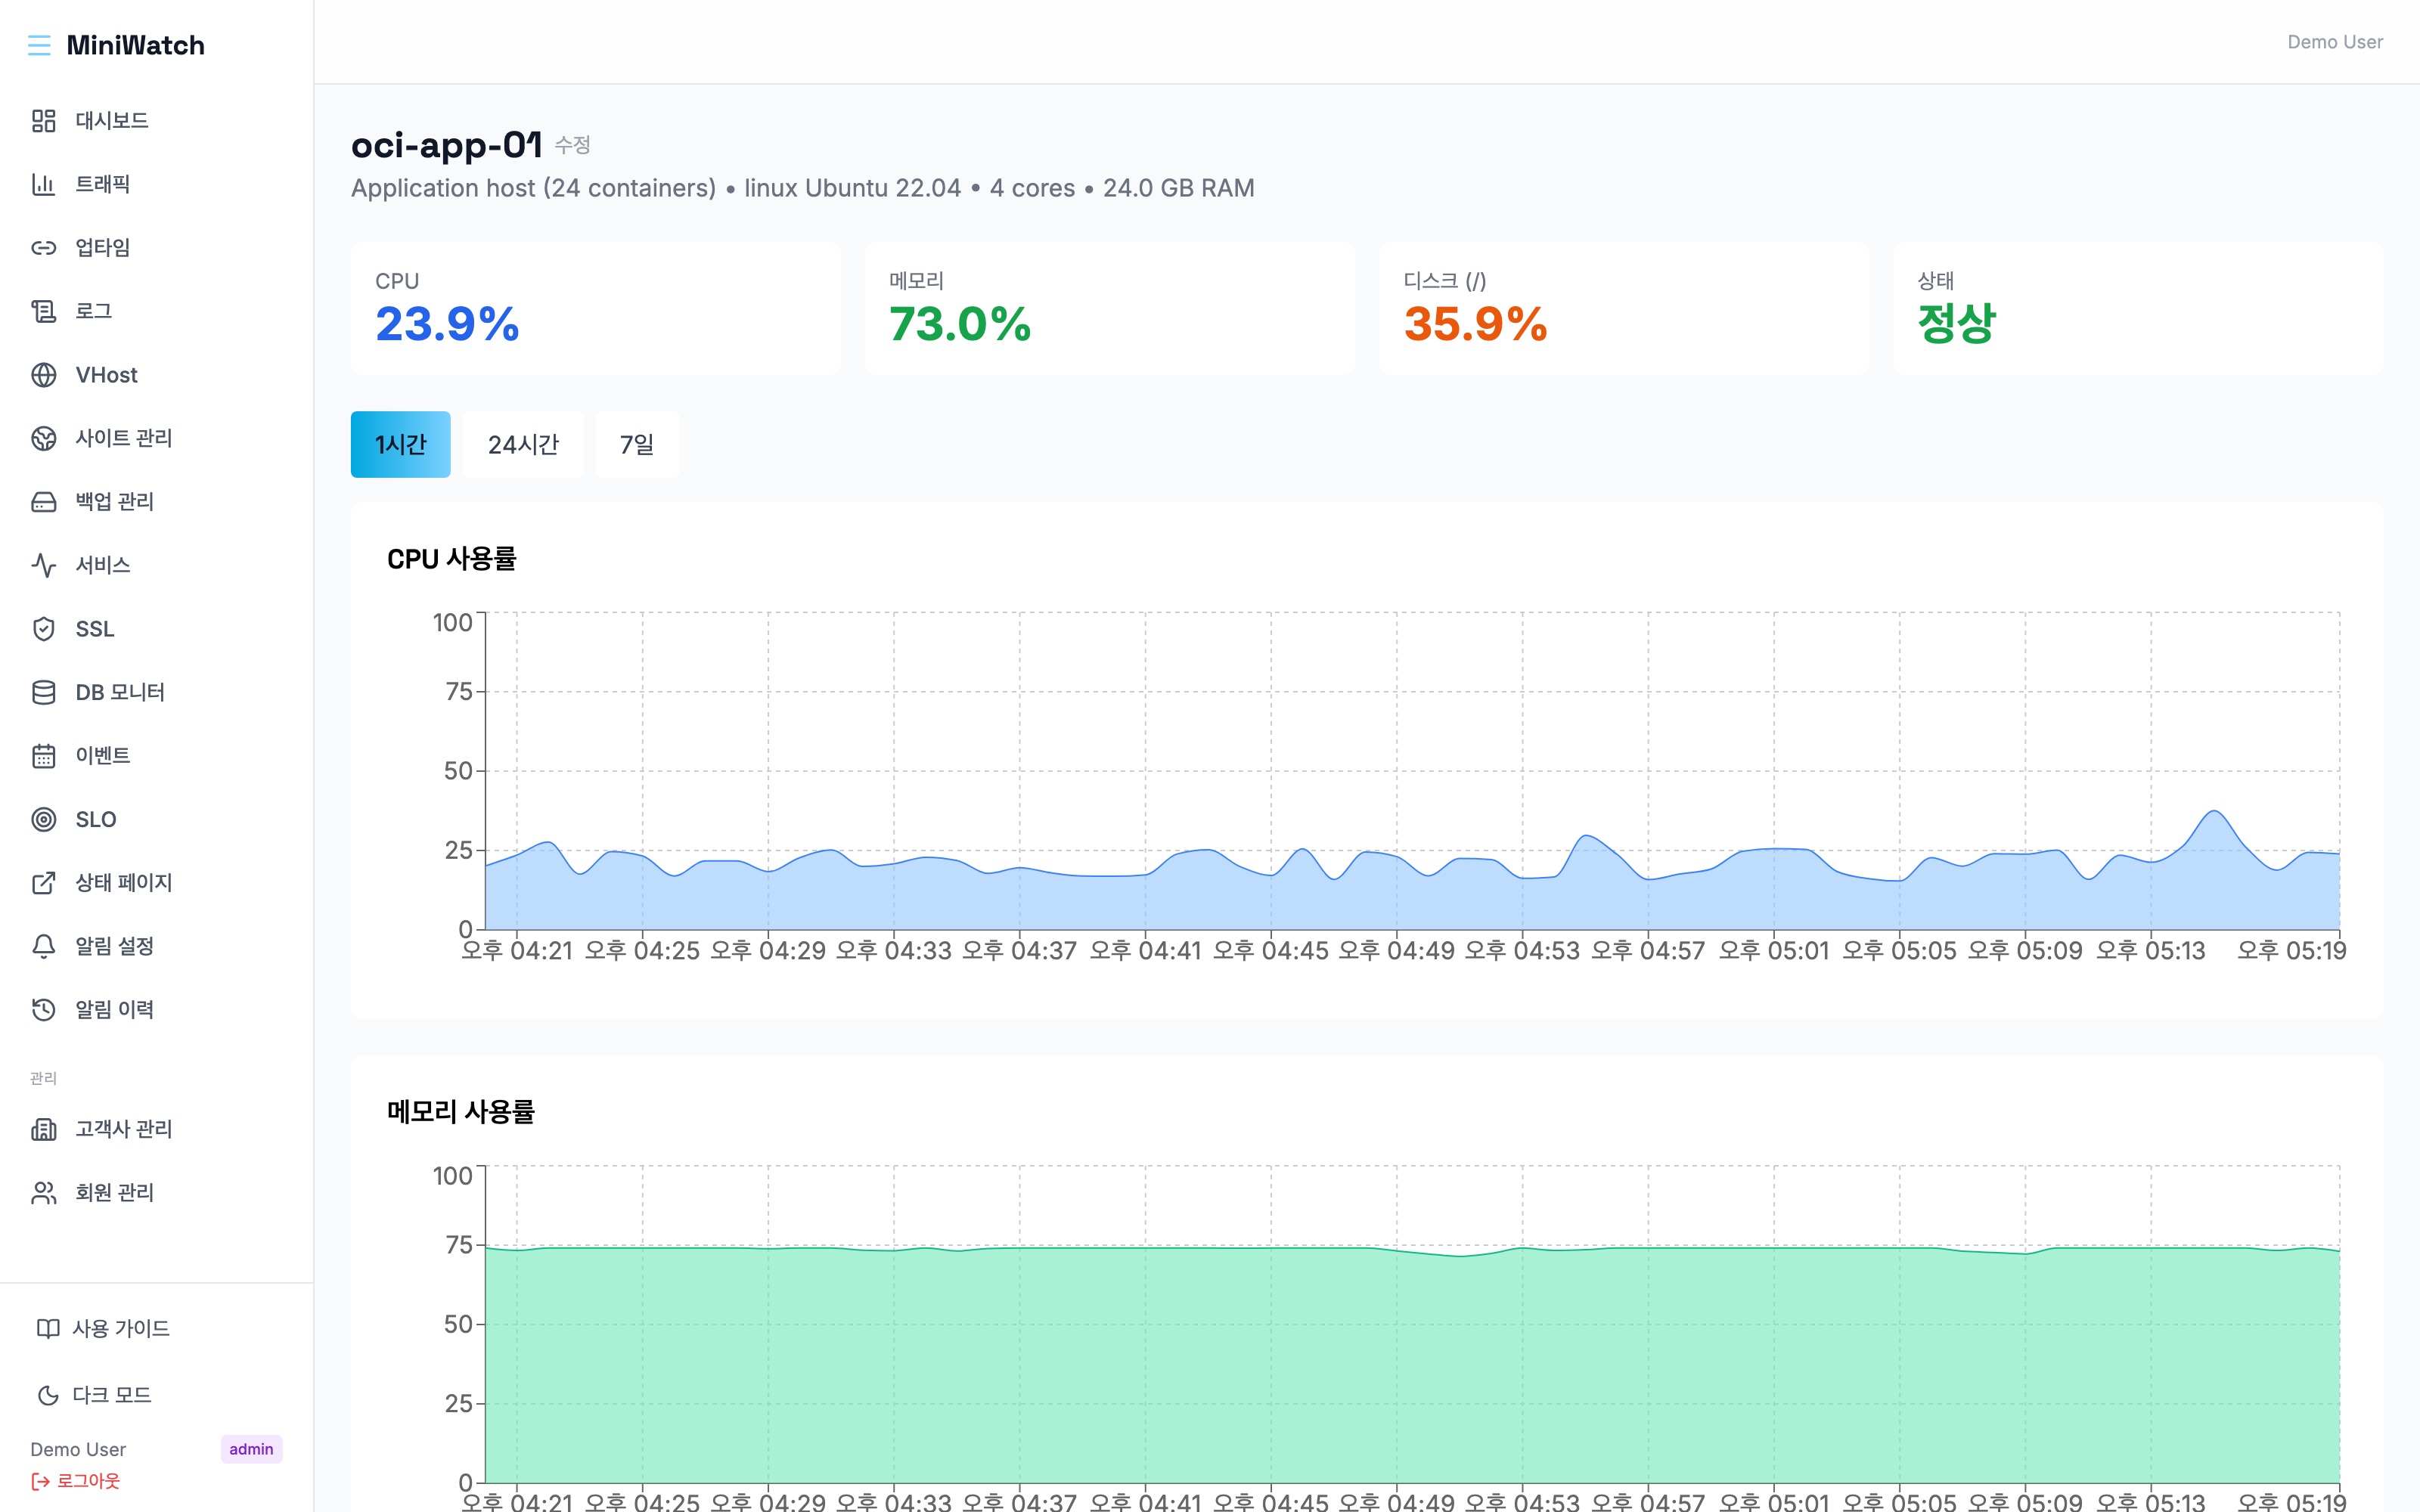The height and width of the screenshot is (1512, 2420).
Task: Select the 상태 페이지 external-link icon
Action: (43, 883)
